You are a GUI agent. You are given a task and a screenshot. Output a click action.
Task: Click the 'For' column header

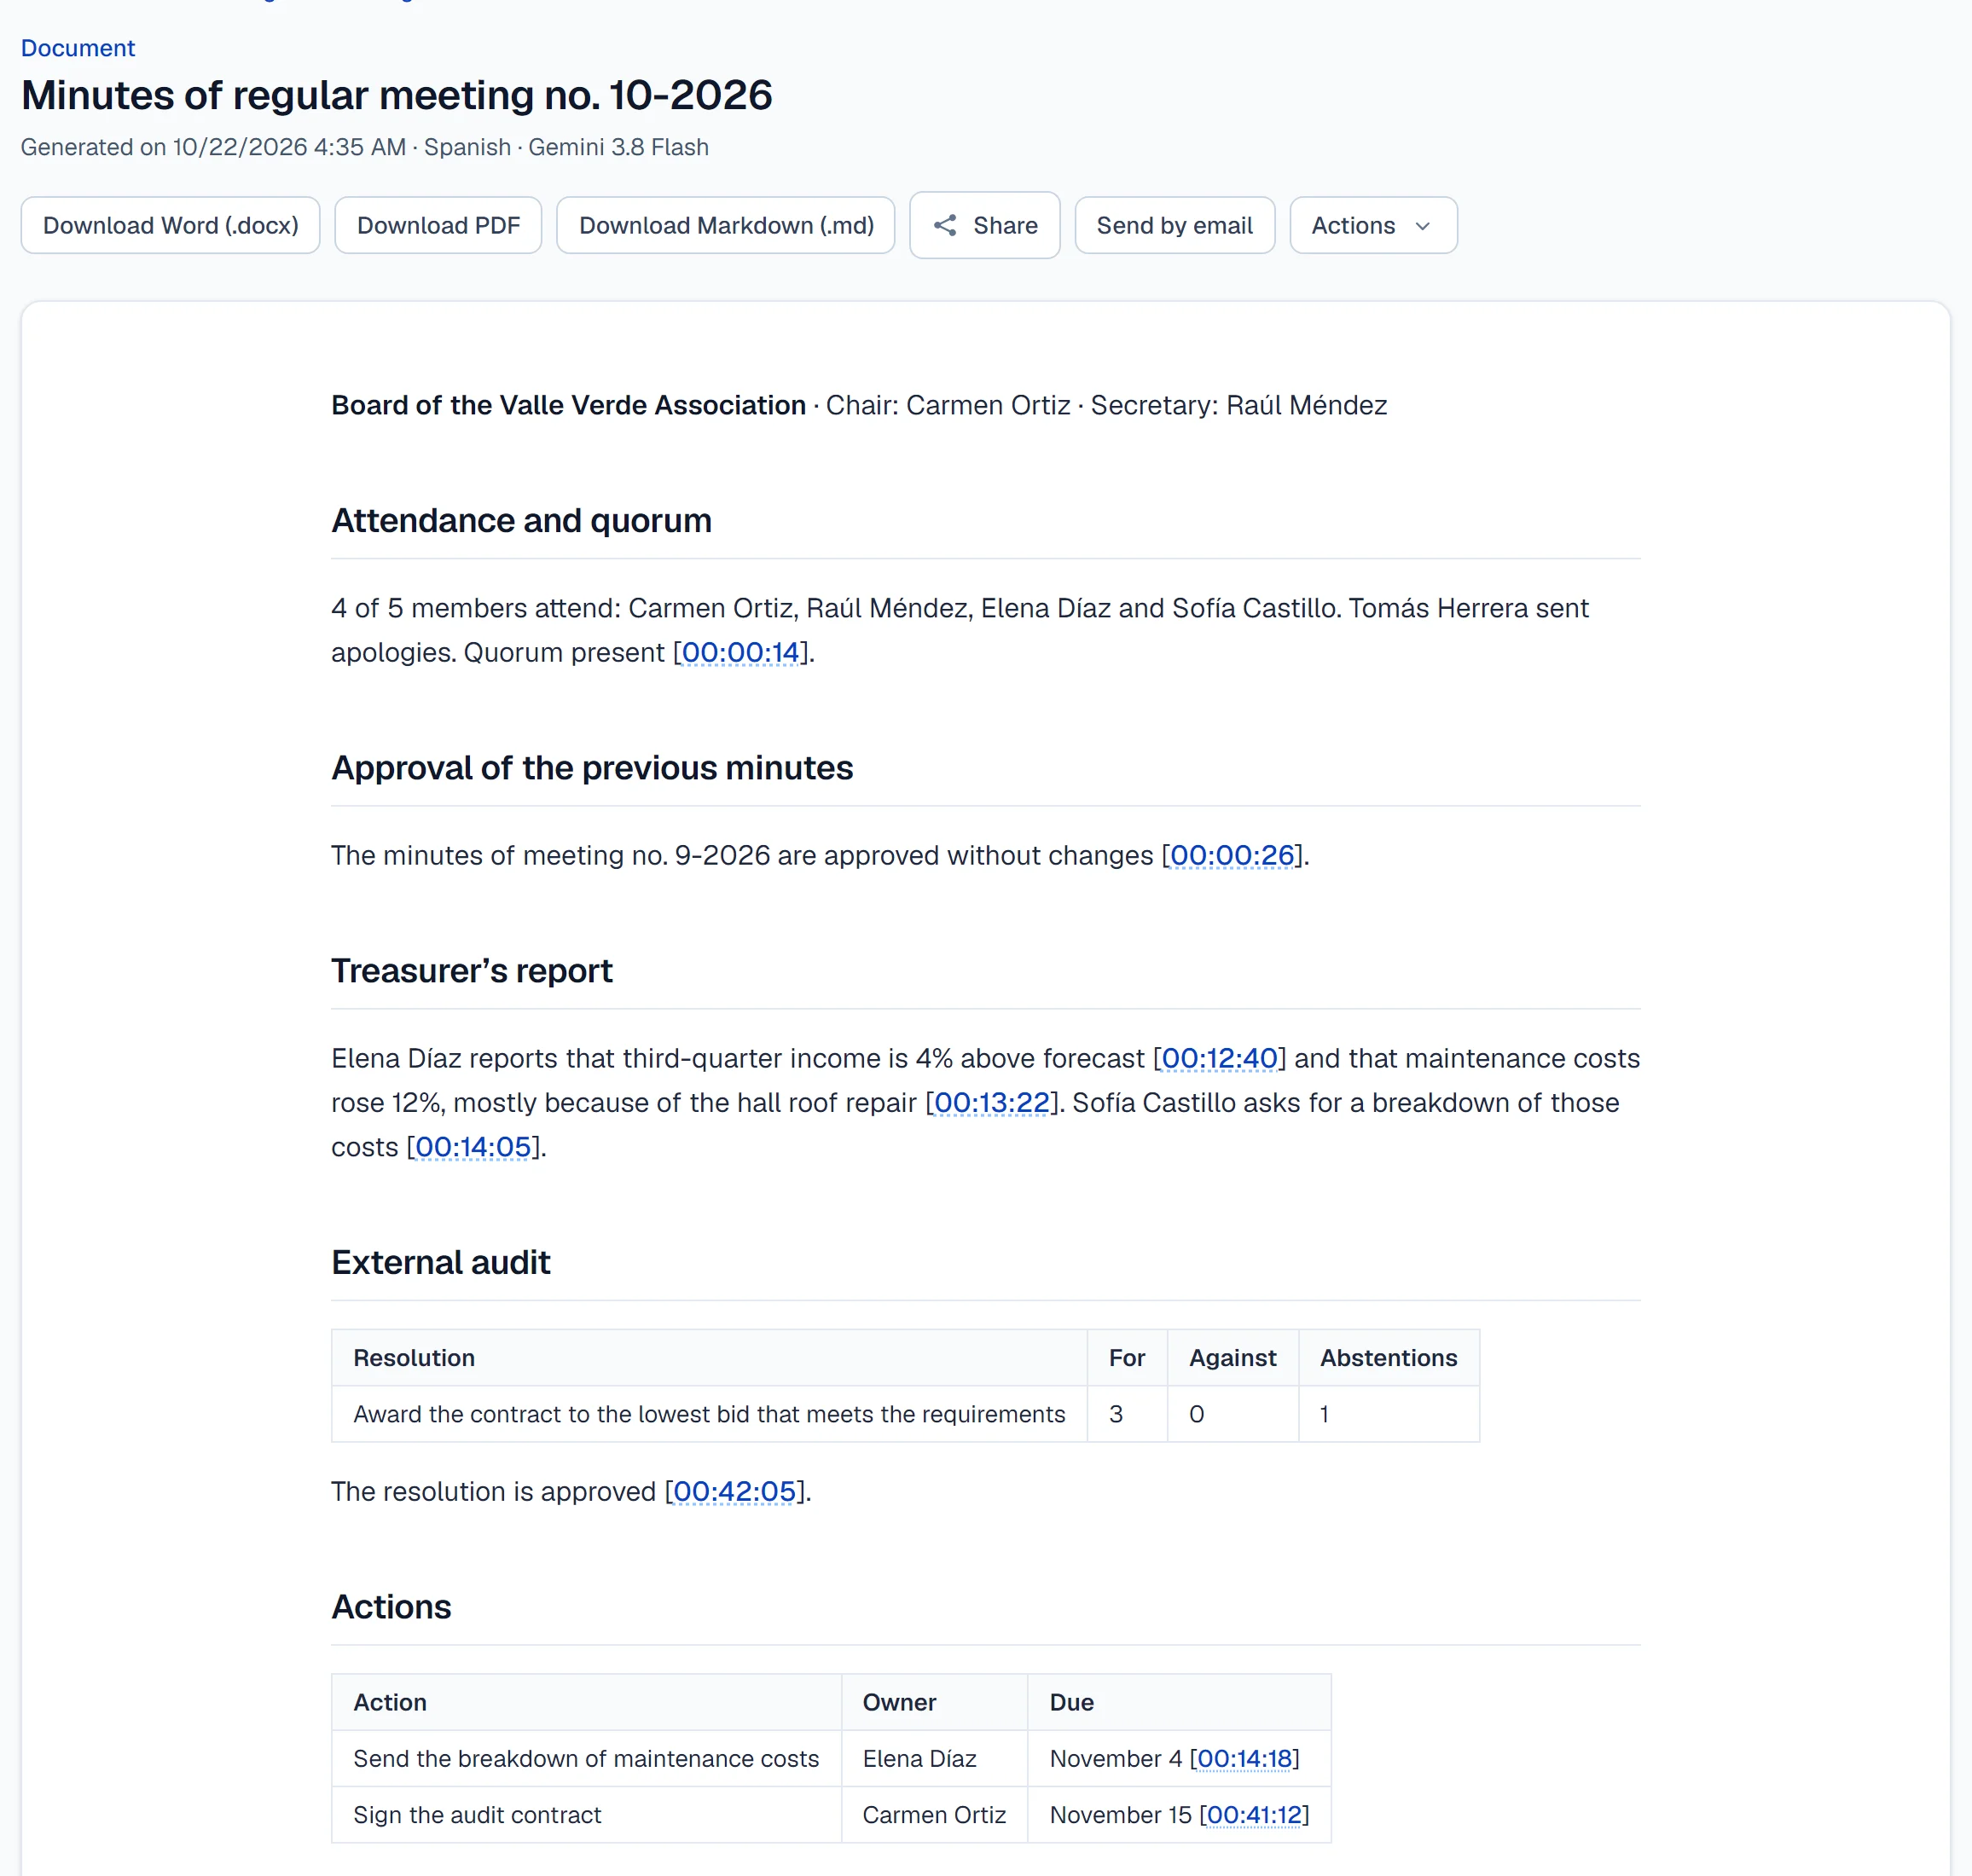tap(1127, 1357)
